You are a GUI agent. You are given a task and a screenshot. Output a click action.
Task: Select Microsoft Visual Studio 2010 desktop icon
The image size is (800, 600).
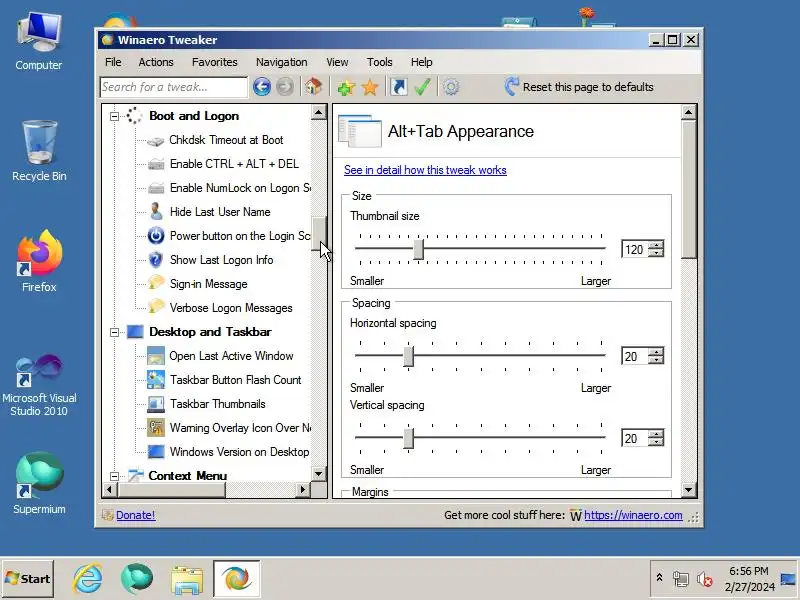coord(39,385)
